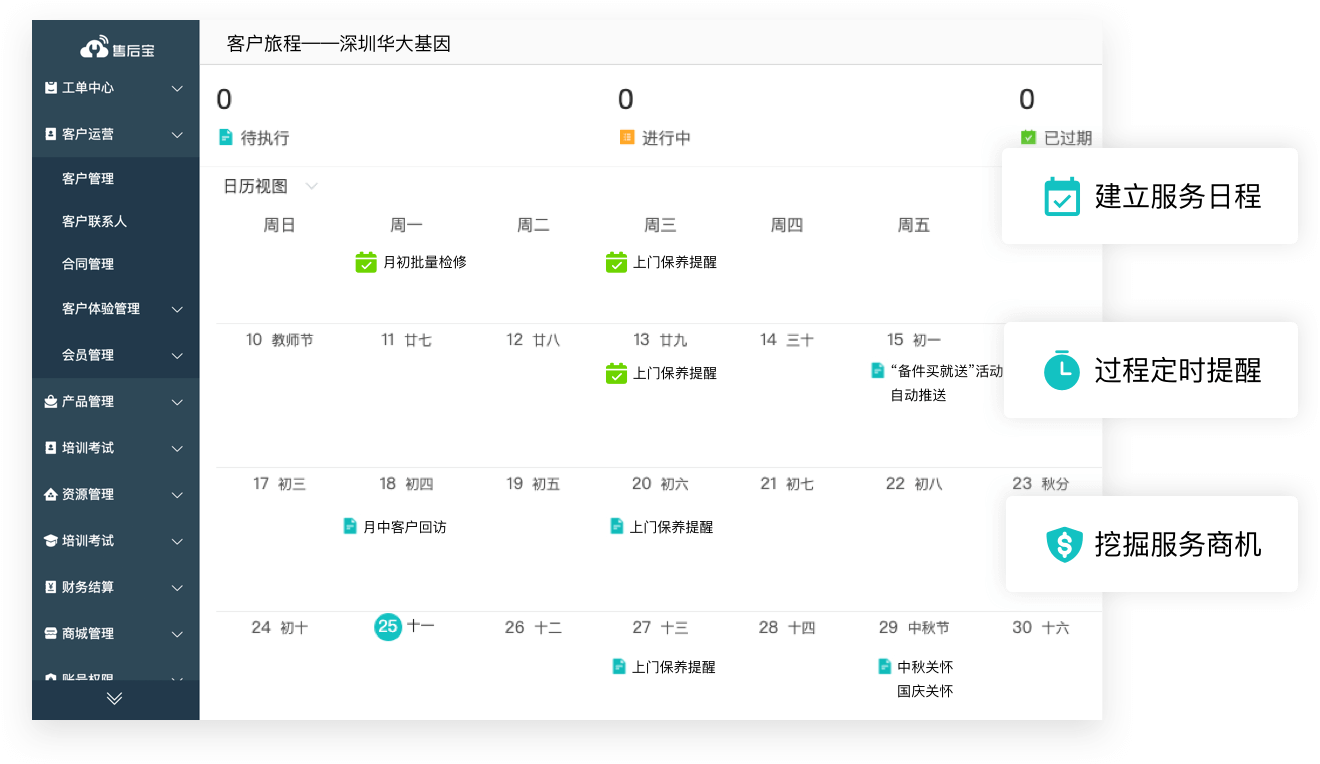Select 合同管理 menu item

pos(88,264)
